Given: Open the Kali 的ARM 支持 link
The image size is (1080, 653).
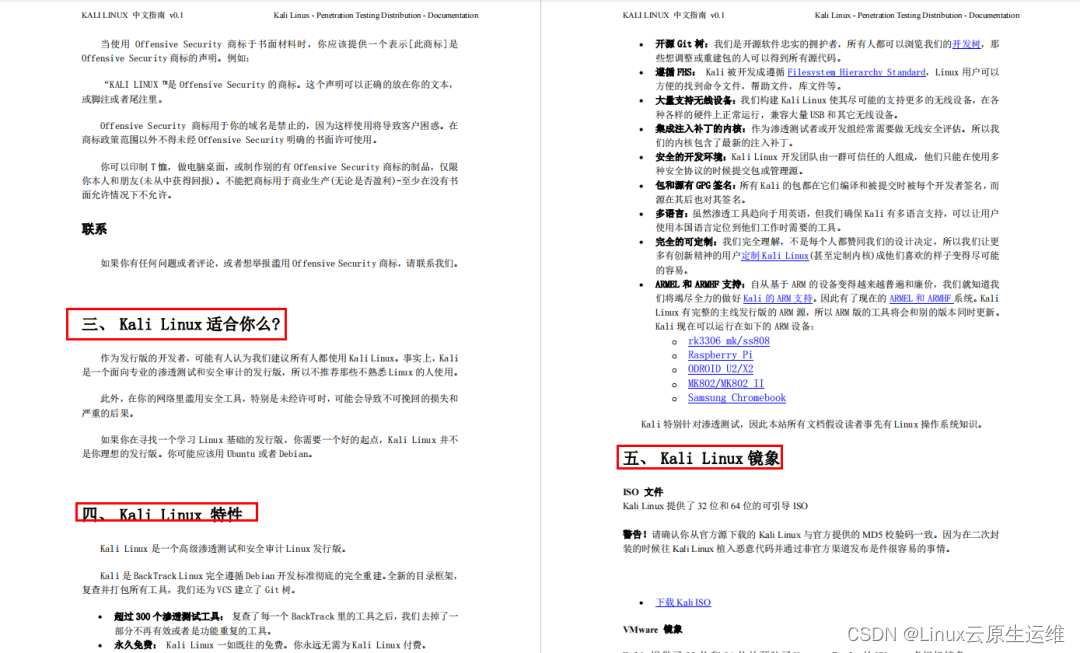Looking at the screenshot, I should coord(778,298).
